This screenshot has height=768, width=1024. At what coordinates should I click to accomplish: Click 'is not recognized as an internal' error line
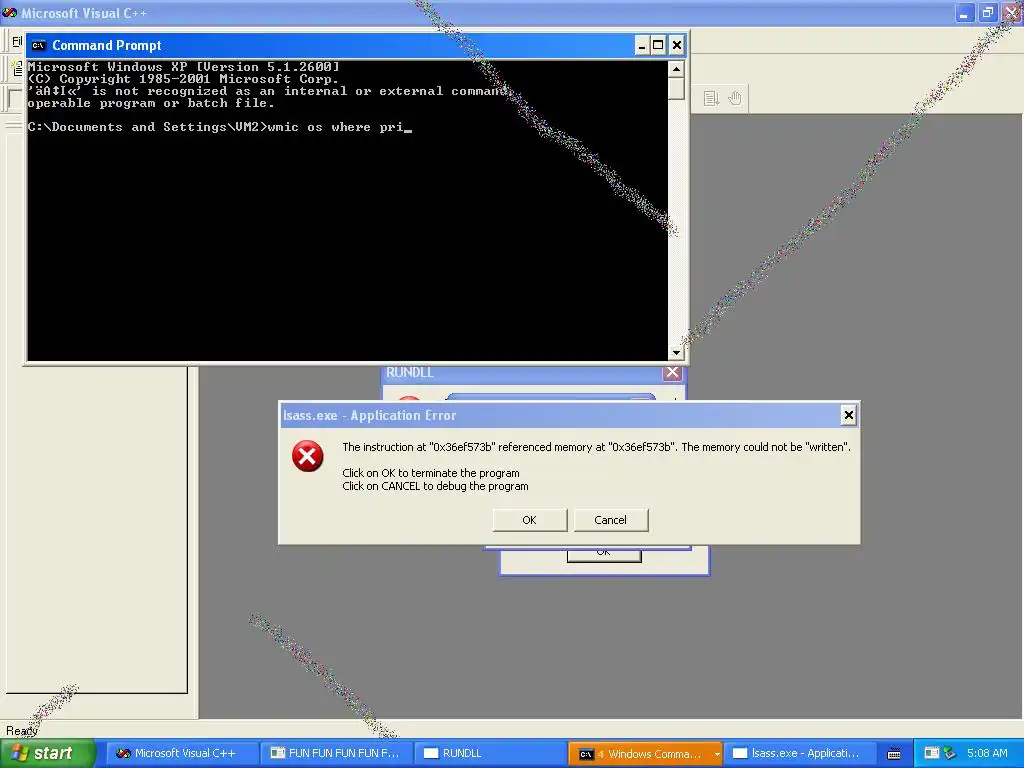pos(268,91)
